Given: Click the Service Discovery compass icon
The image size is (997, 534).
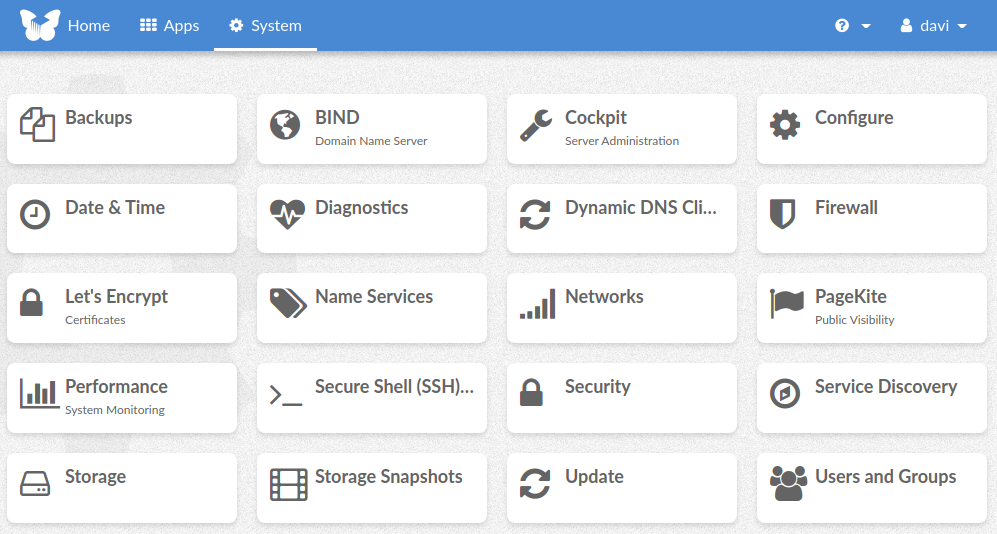Looking at the screenshot, I should point(785,393).
